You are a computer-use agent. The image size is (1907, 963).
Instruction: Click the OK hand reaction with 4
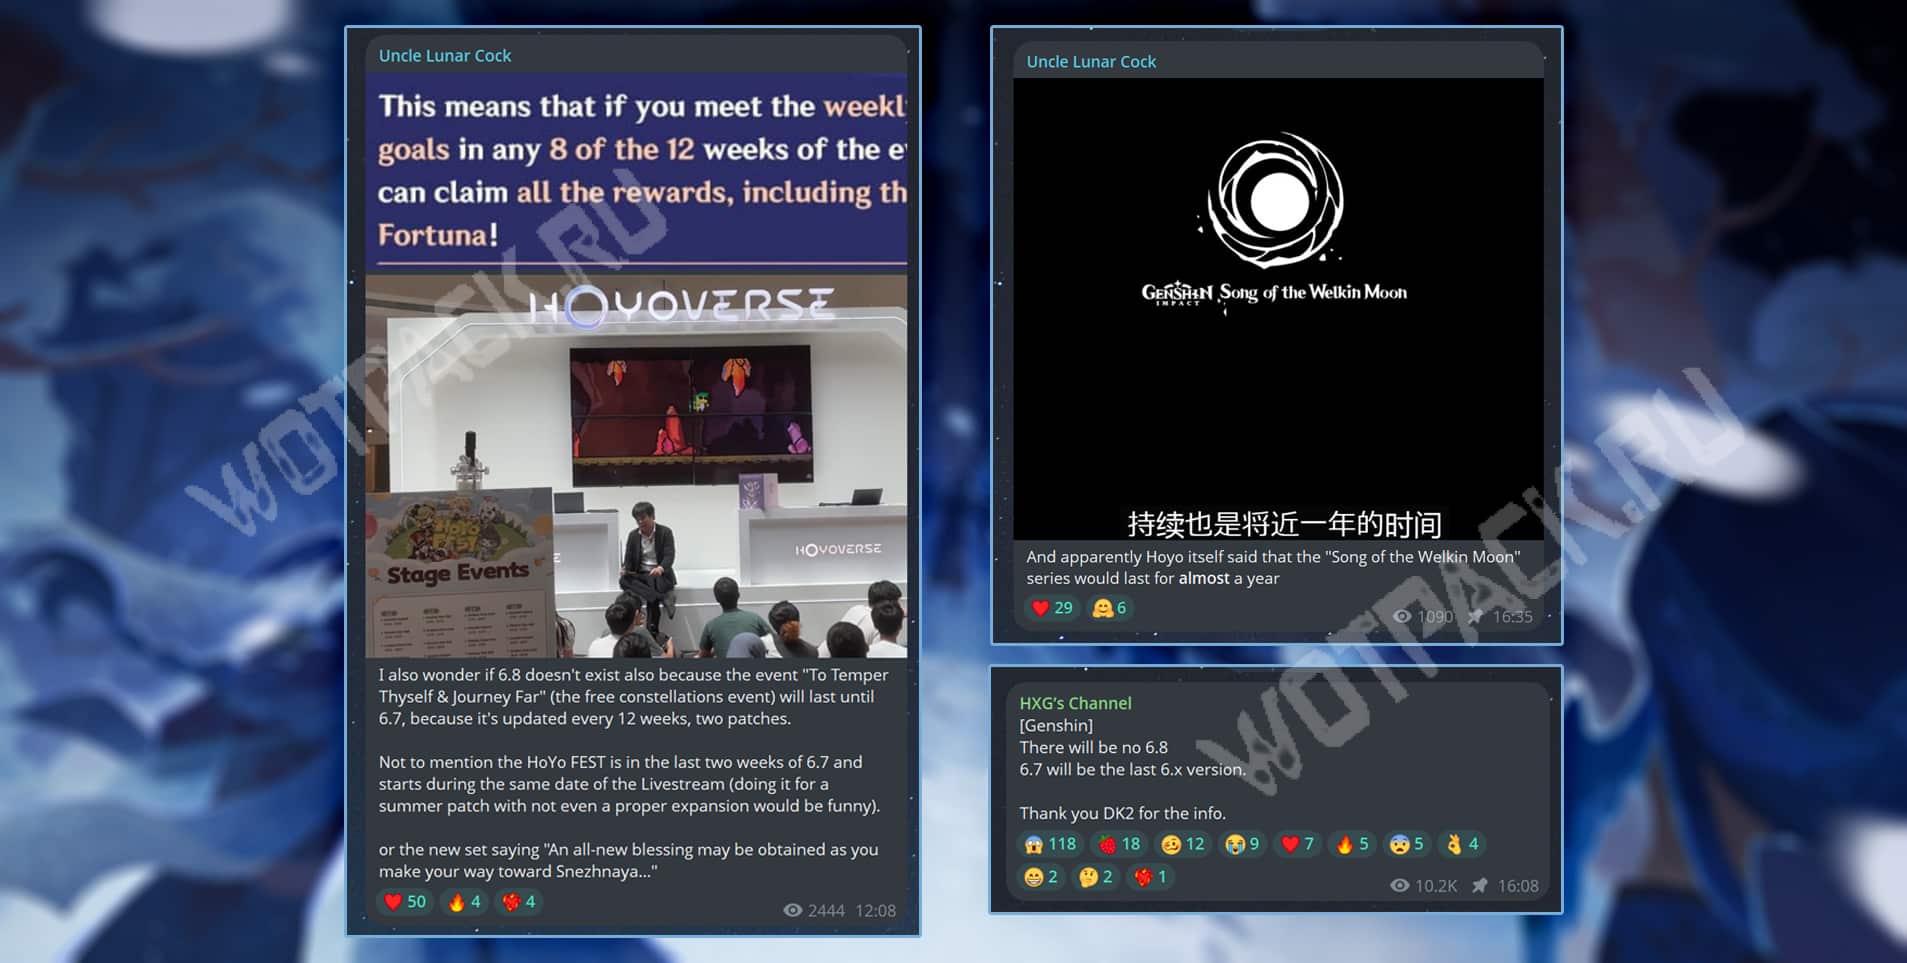1462,844
